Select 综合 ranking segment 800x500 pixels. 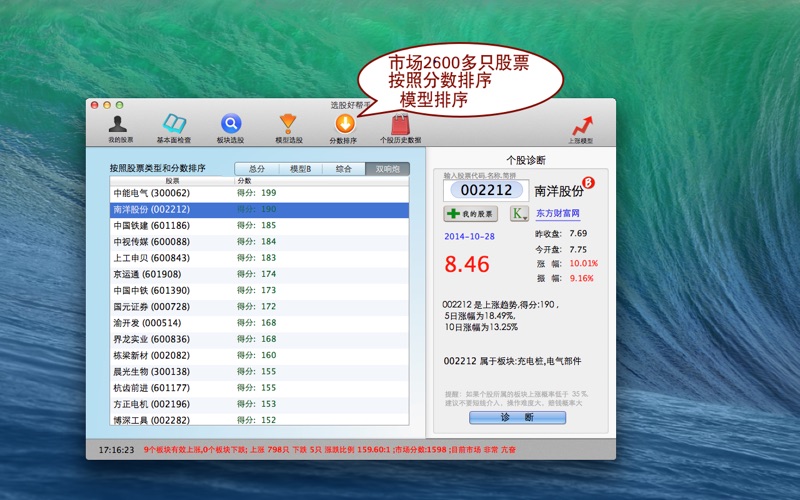coord(343,169)
